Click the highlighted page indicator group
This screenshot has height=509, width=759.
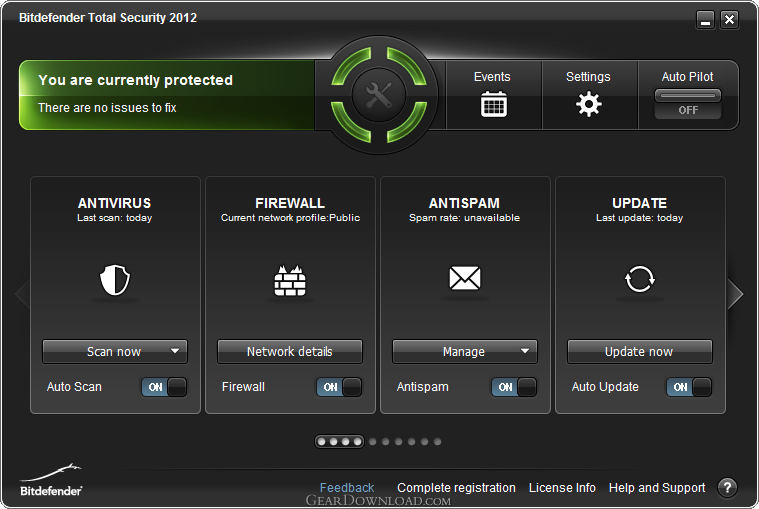[x=339, y=441]
